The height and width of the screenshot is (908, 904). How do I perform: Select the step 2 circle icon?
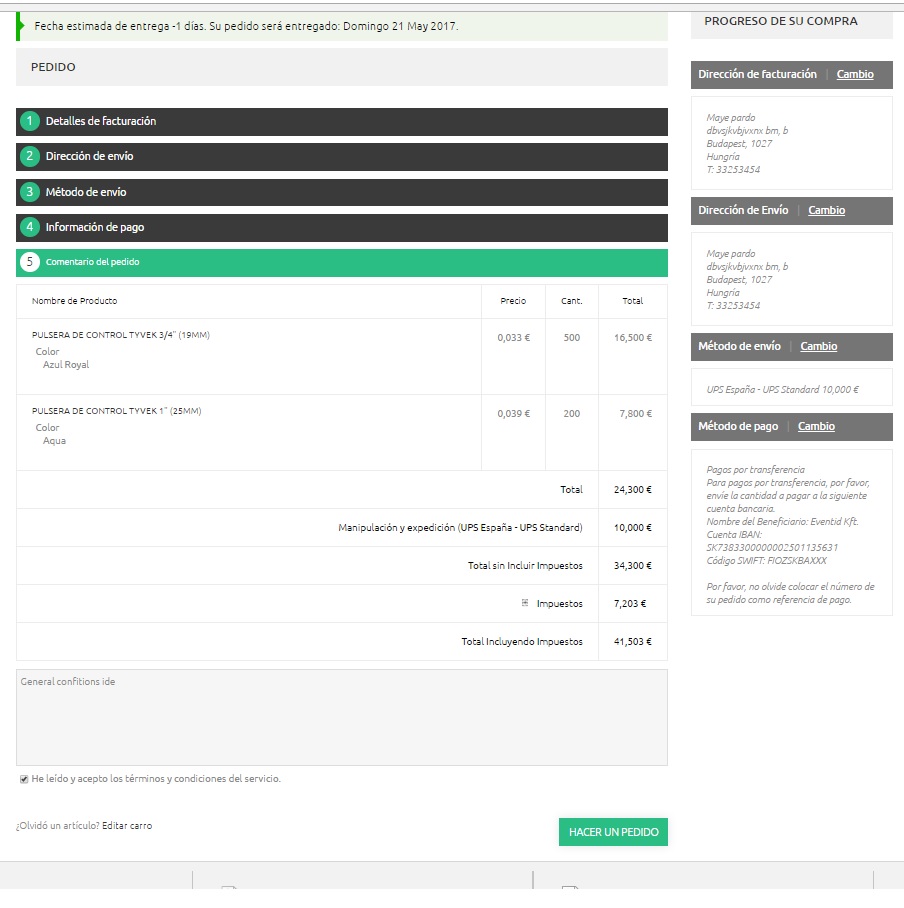coord(30,156)
